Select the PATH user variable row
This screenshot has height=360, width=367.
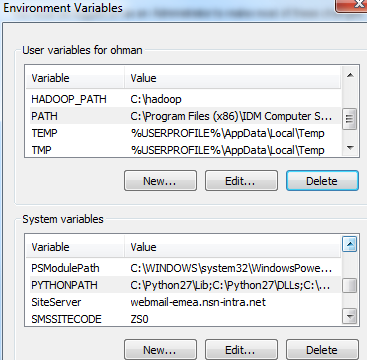point(184,116)
